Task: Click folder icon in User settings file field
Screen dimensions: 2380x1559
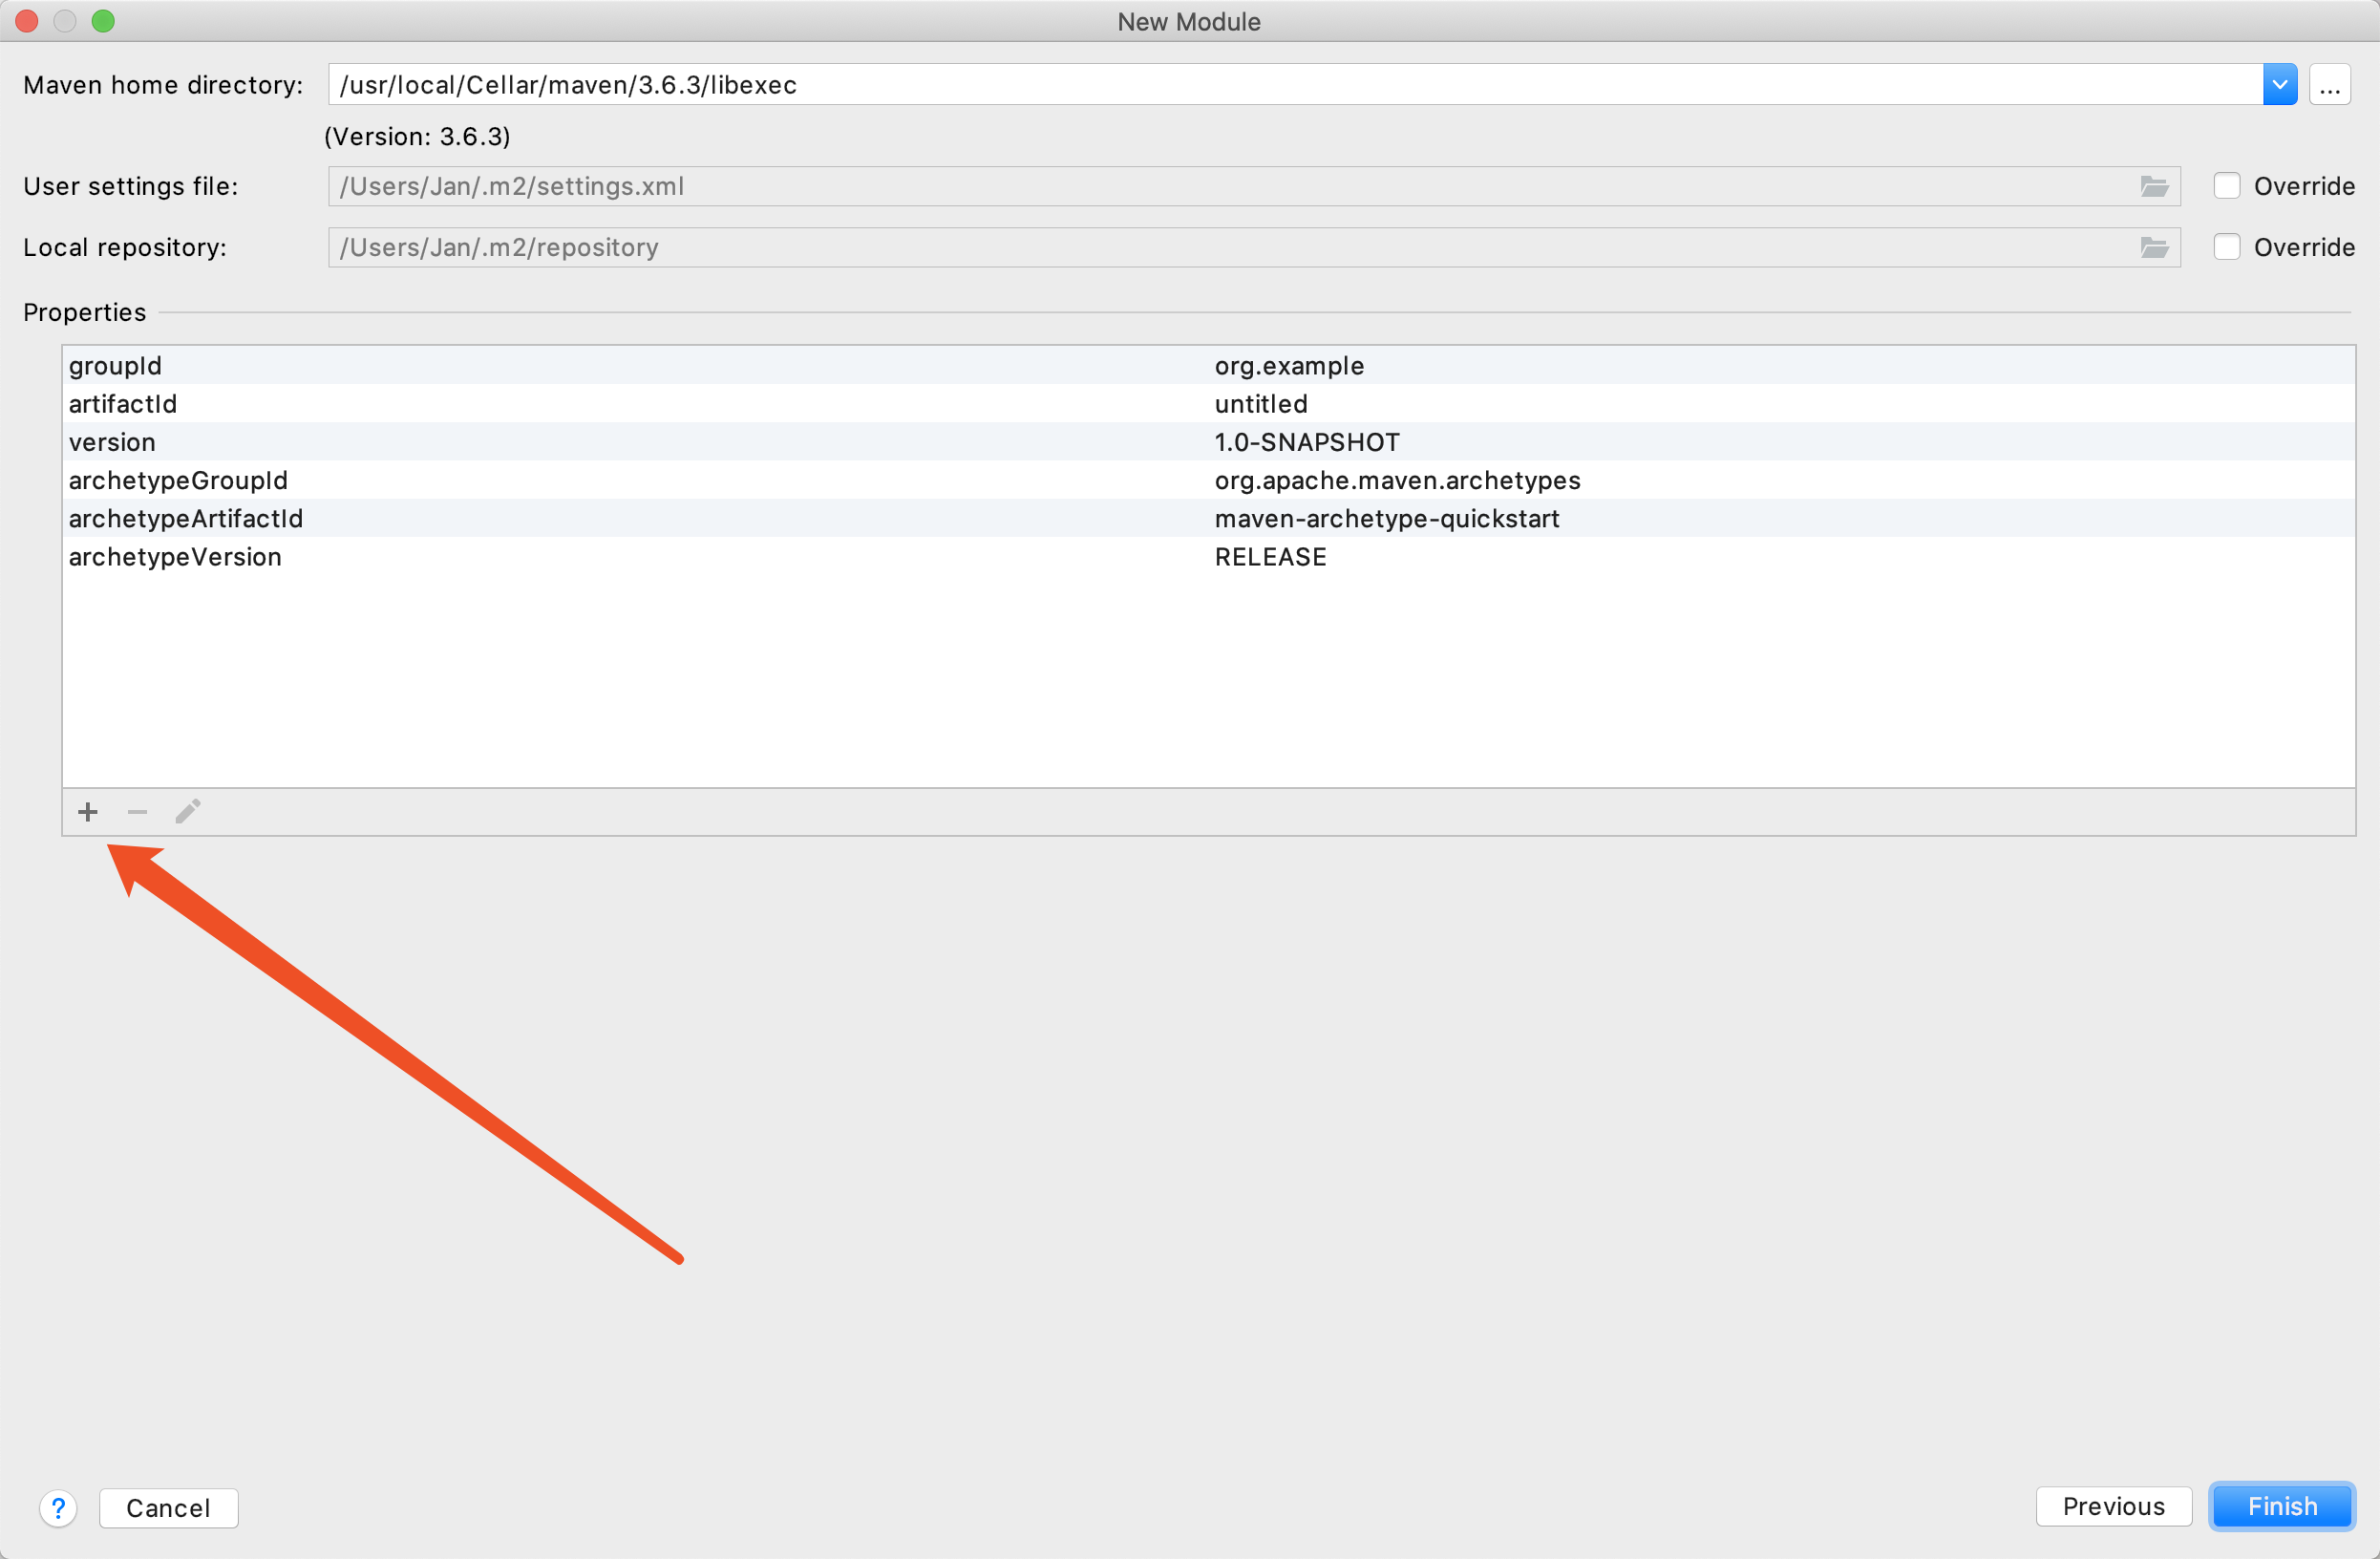Action: point(2153,187)
